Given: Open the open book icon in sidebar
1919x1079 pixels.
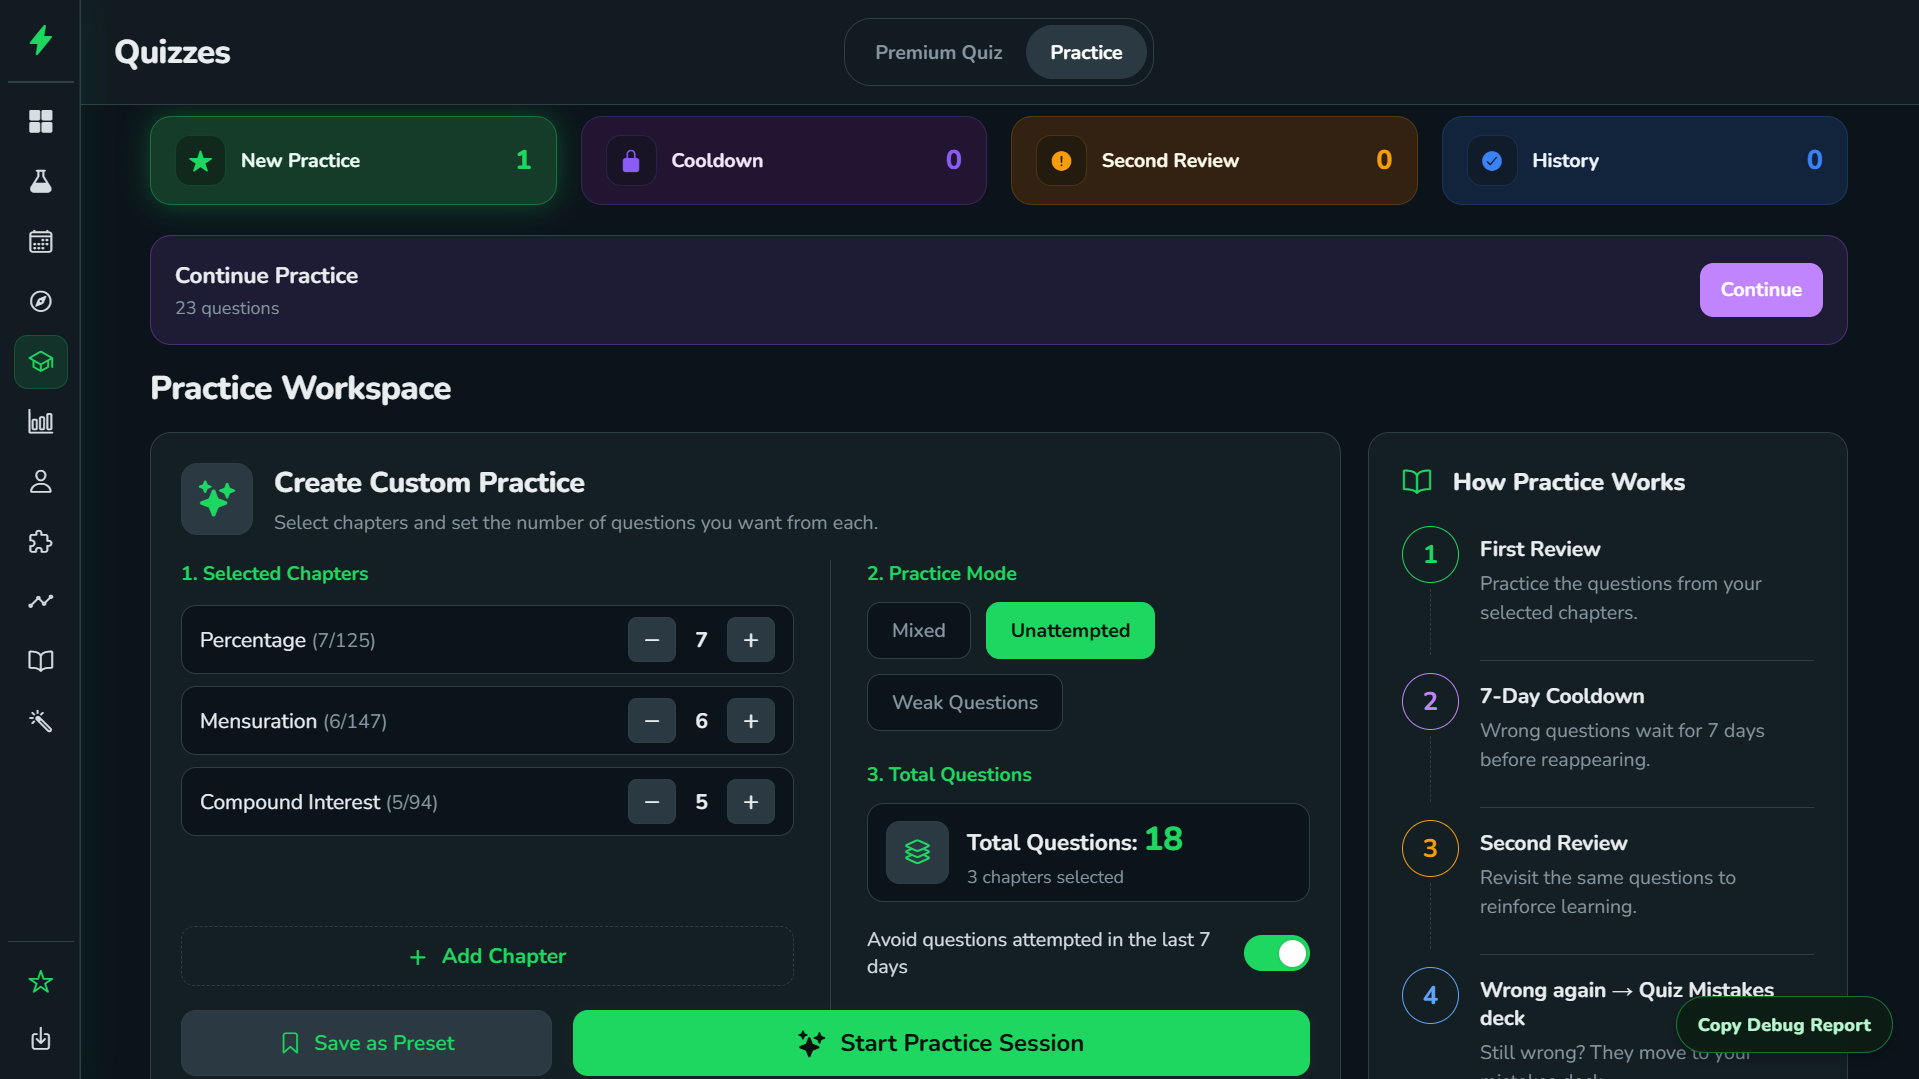Looking at the screenshot, I should pyautogui.click(x=41, y=661).
